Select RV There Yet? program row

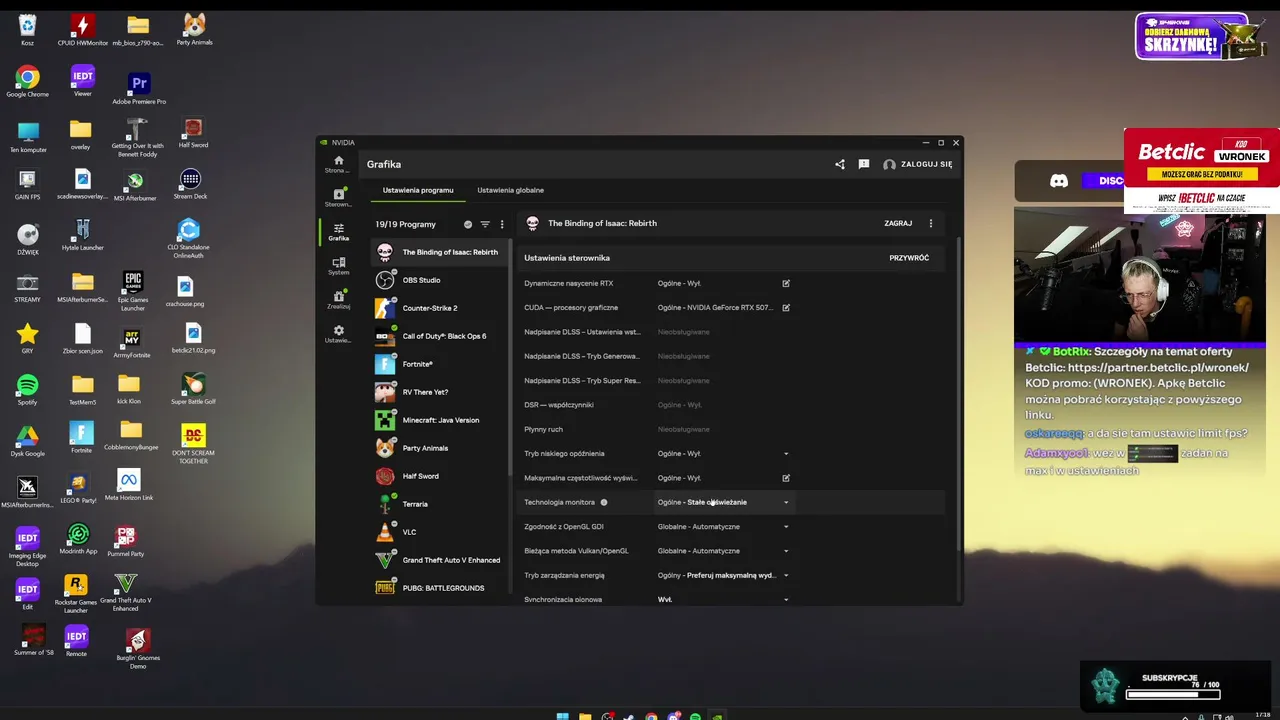(440, 392)
